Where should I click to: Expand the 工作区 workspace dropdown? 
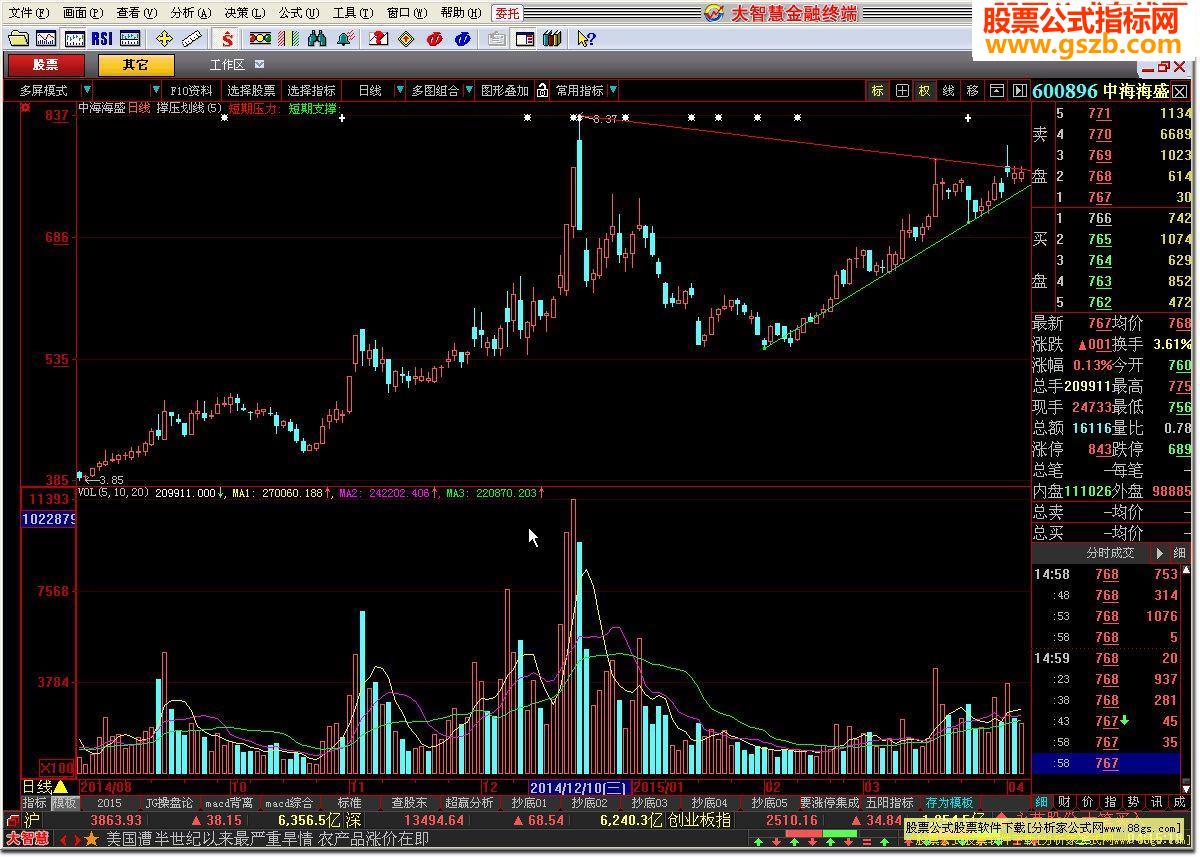point(259,64)
